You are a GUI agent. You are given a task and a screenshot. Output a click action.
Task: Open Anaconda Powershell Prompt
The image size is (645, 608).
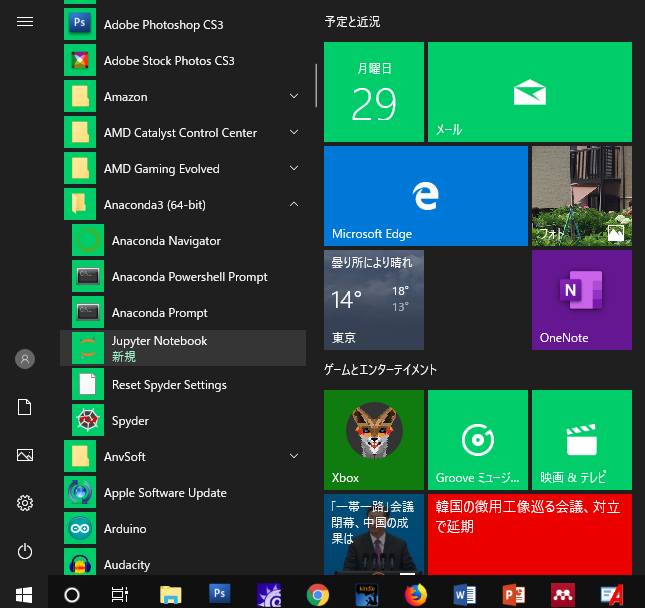point(184,277)
